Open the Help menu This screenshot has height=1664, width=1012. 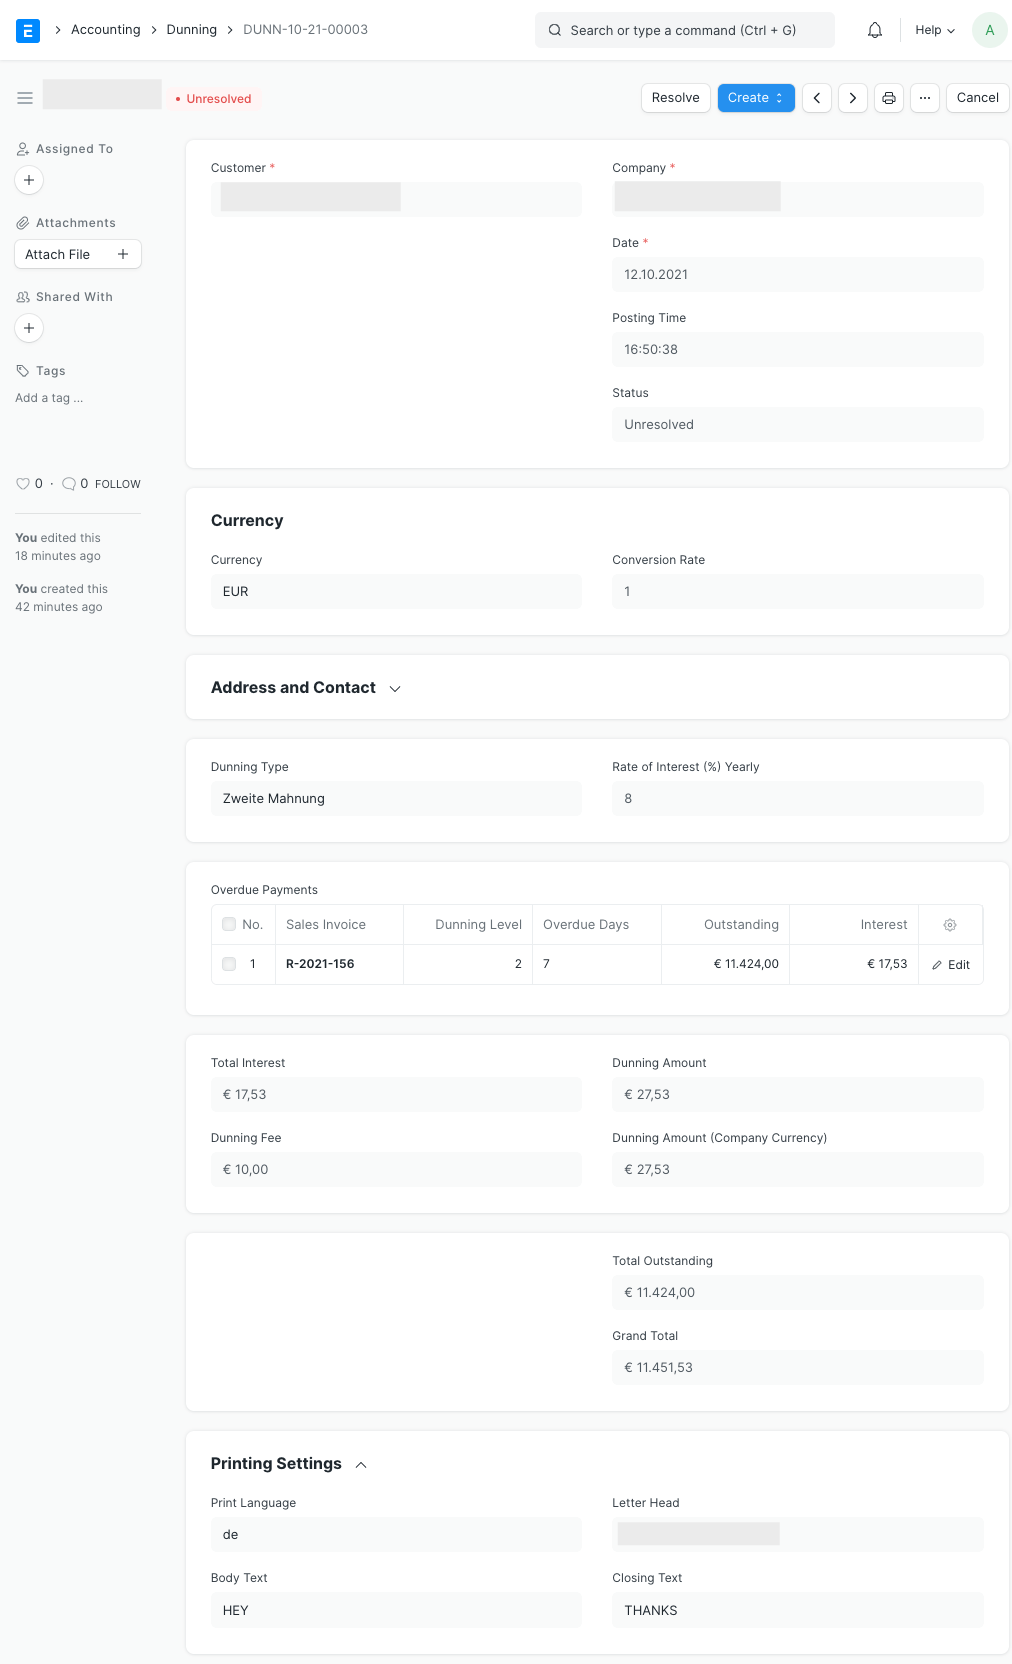[x=935, y=30]
